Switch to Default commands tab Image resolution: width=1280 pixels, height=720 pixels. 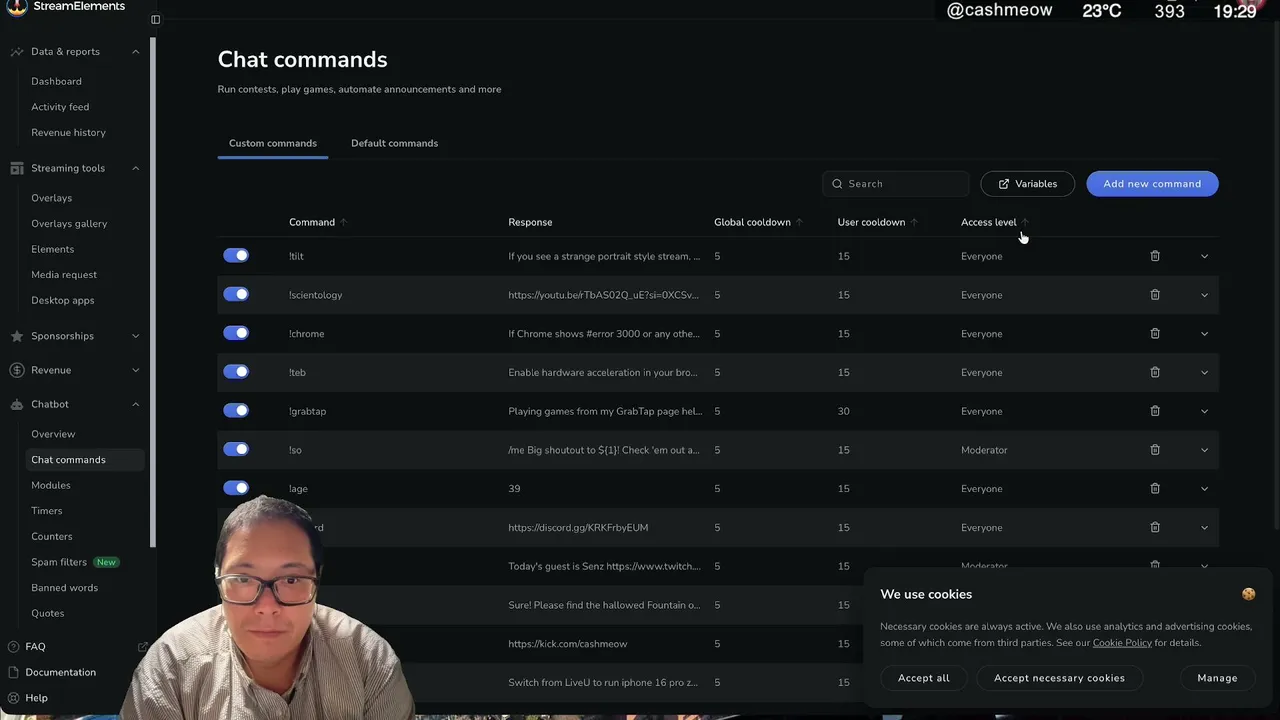(394, 143)
